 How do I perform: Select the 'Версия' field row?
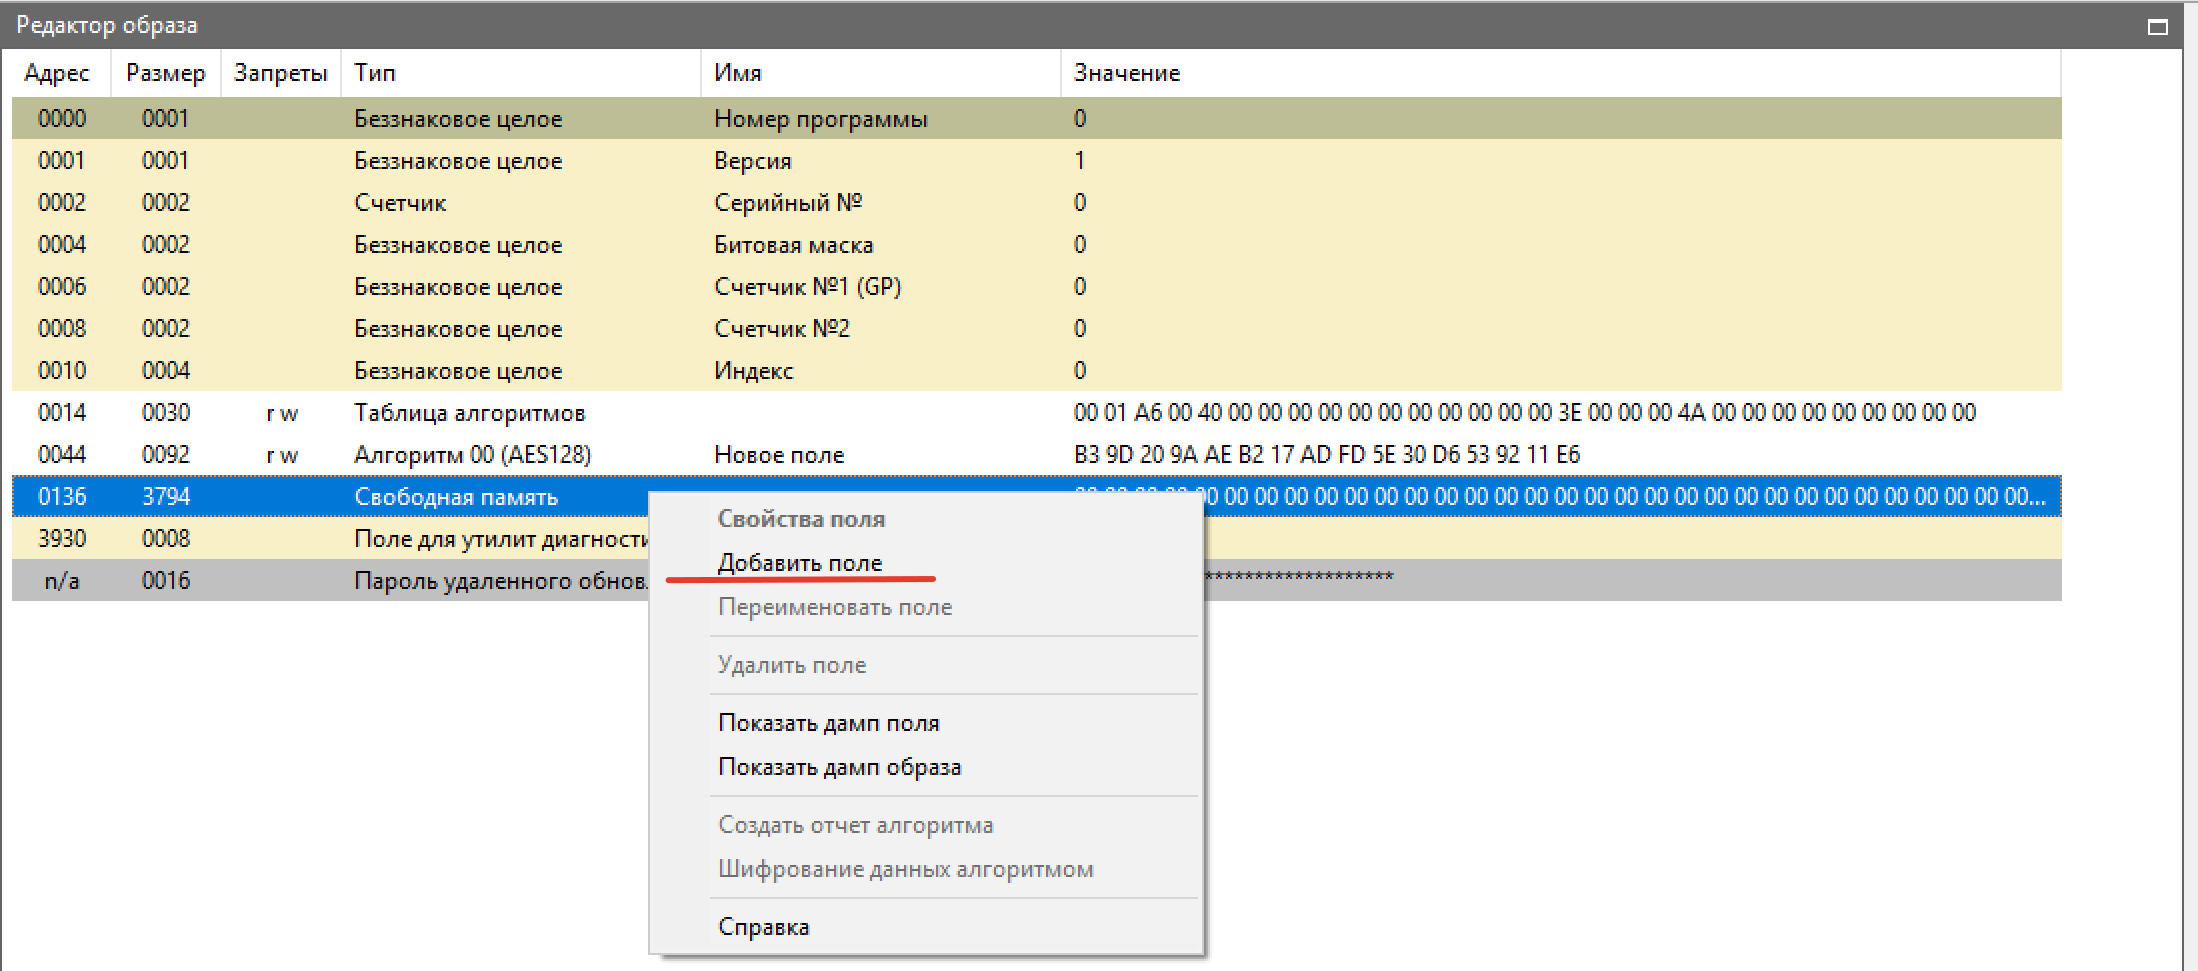tap(752, 161)
